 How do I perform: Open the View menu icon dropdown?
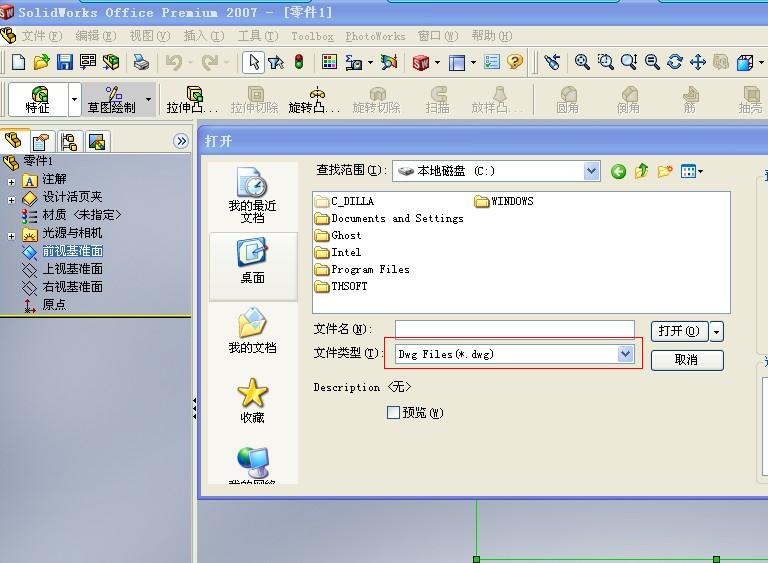pyautogui.click(x=691, y=171)
